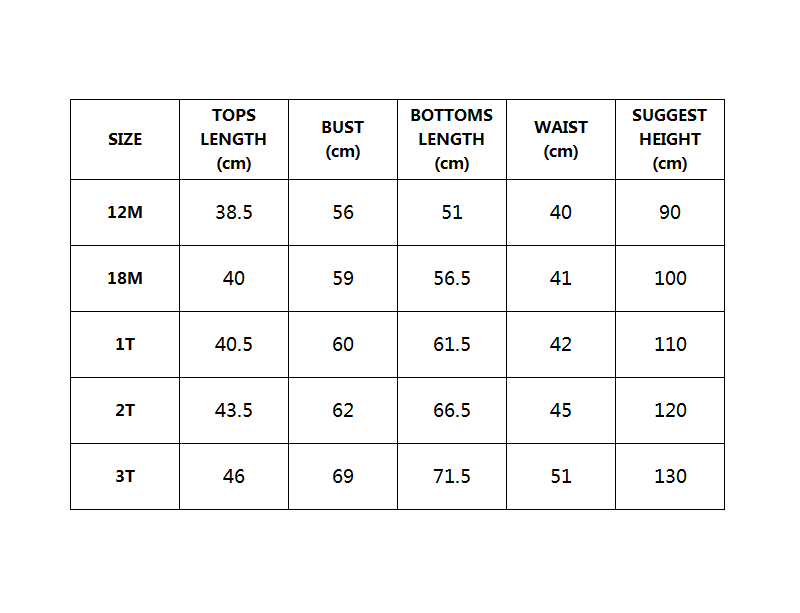This screenshot has height=613, width=800.
Task: Click the waist value 45 cell
Action: [x=561, y=410]
